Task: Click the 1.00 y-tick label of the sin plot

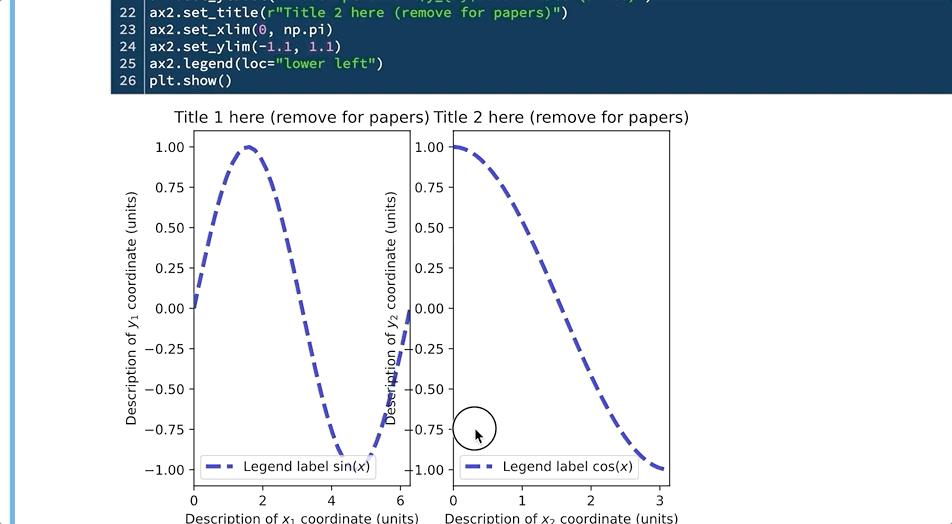Action: tap(169, 147)
